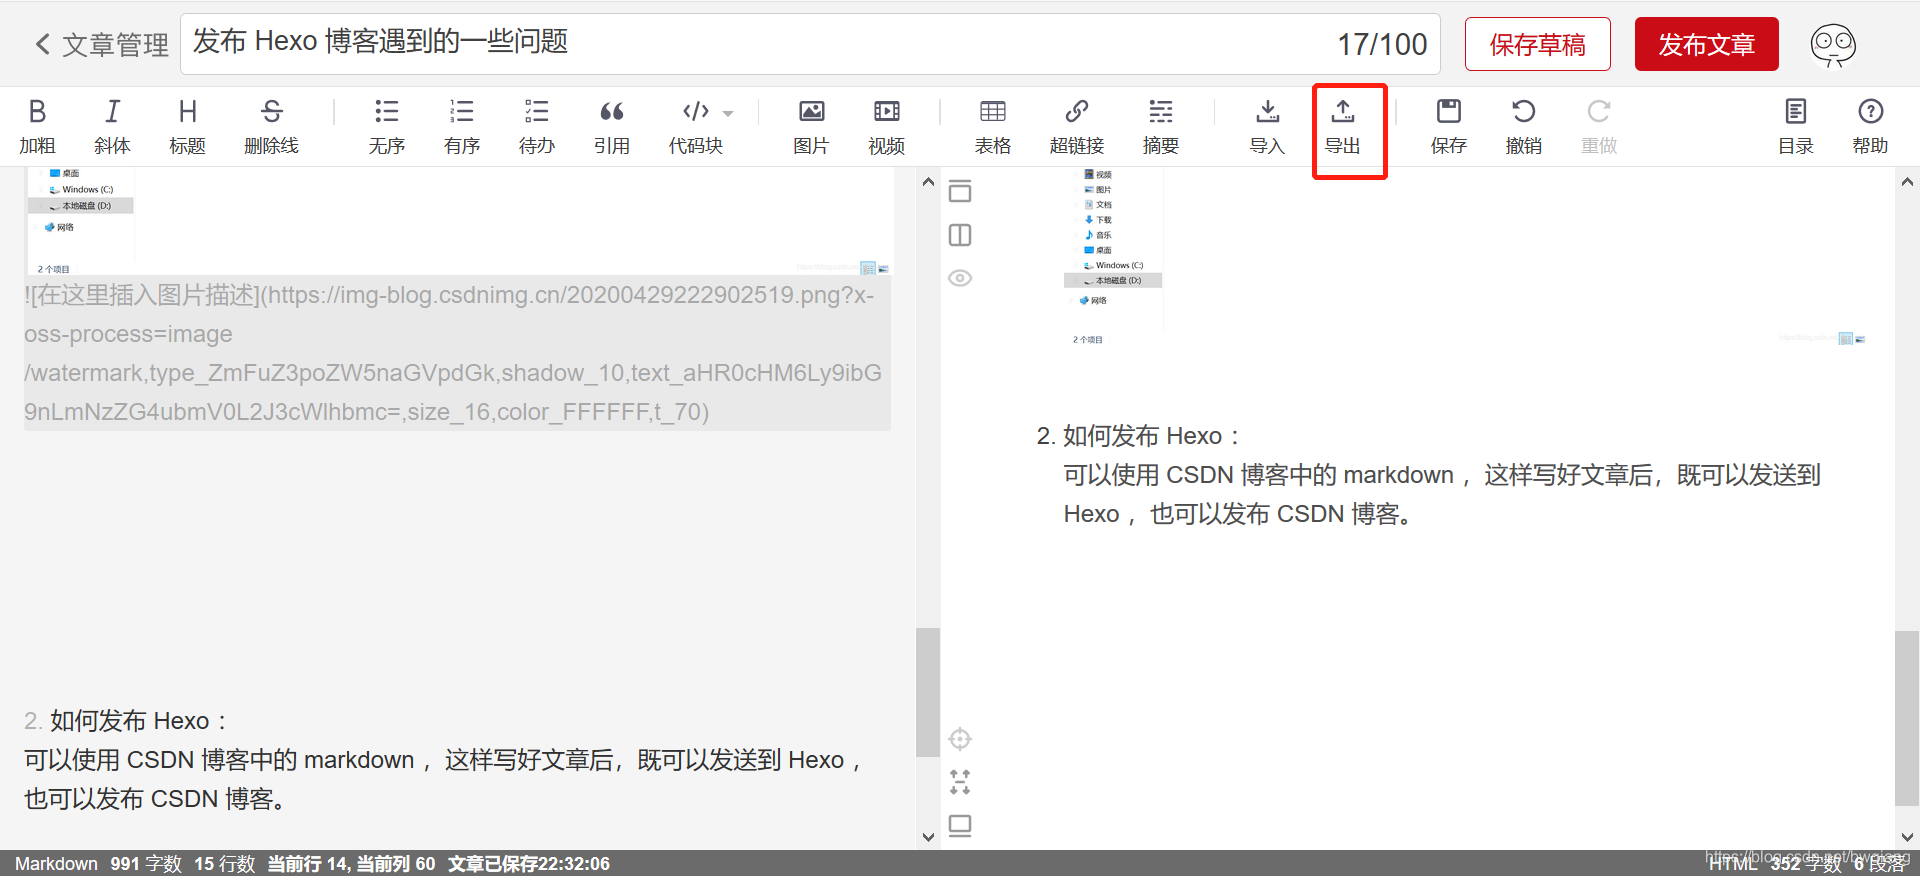
Task: Insert a to-do list (待办)
Action: 536,126
